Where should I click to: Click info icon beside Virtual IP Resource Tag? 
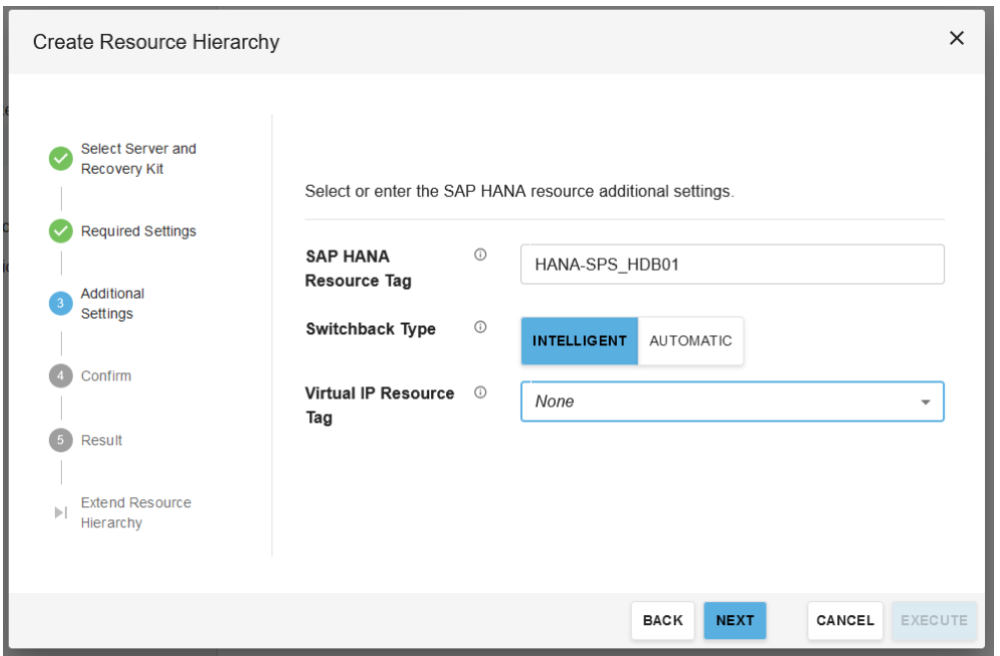point(480,392)
